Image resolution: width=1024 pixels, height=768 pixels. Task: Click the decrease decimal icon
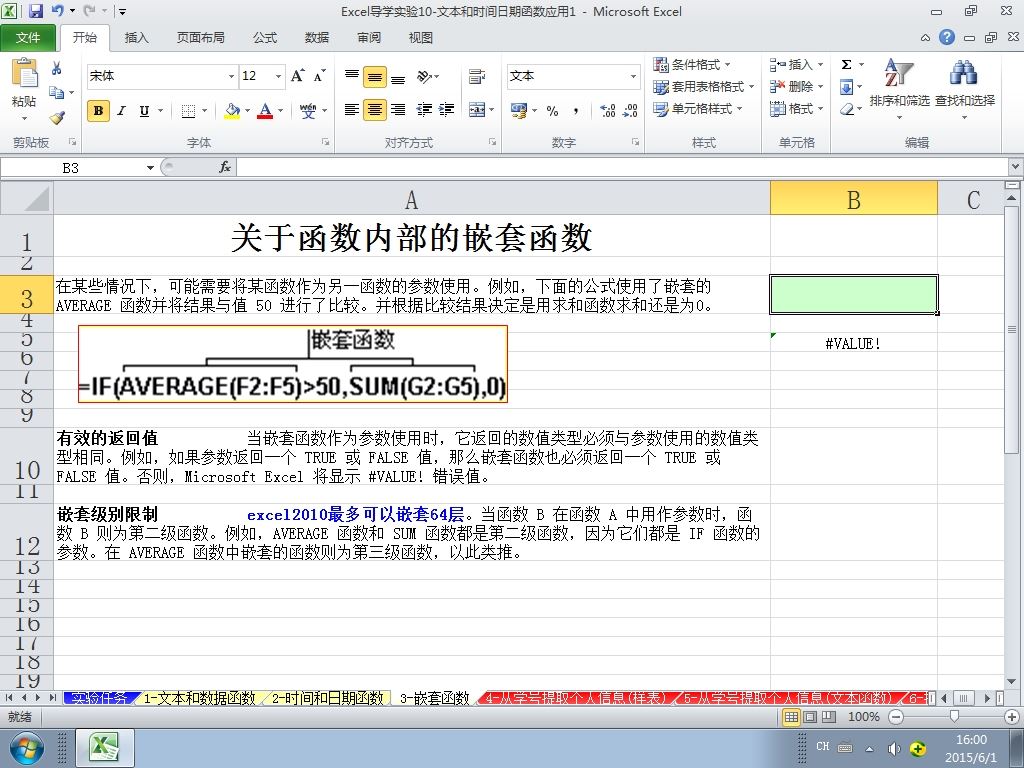point(630,110)
